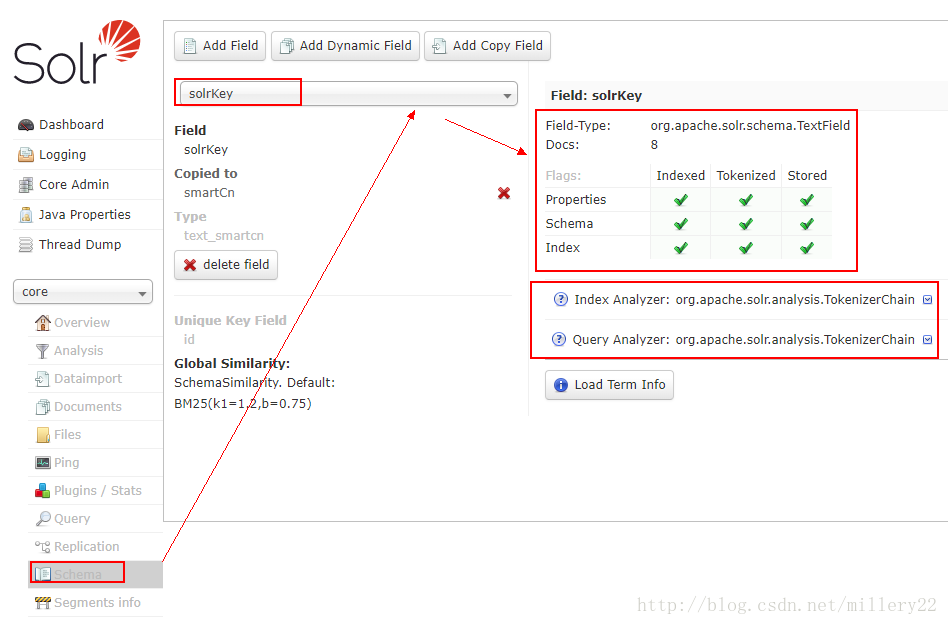Viewport: 948px width, 625px height.
Task: Click the Add Copy Field button
Action: [x=487, y=46]
